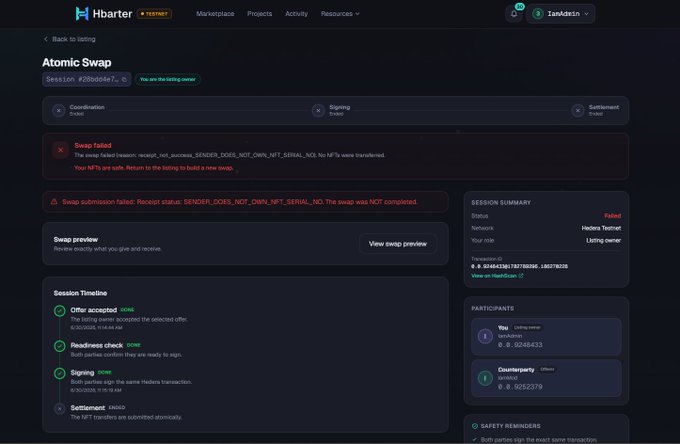Click the Swap preview title
This screenshot has width=680, height=444.
(75, 239)
